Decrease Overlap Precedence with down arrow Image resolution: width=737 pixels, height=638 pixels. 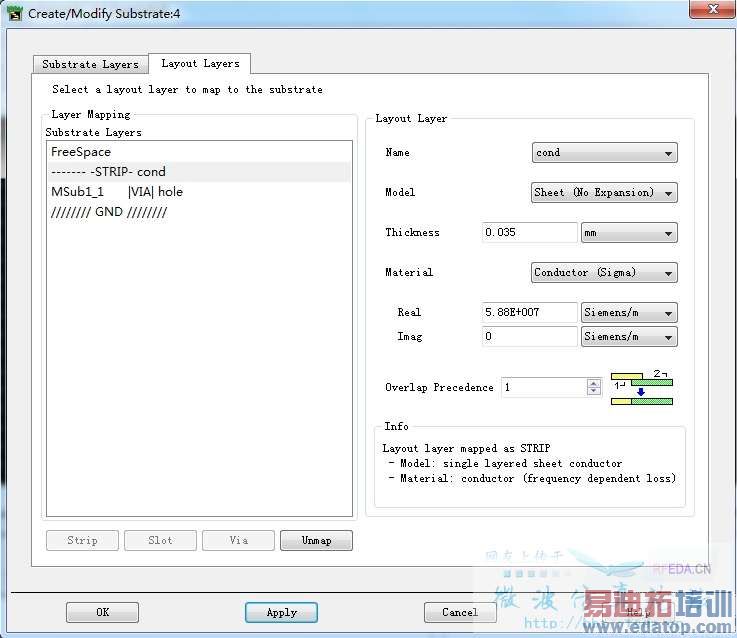click(x=594, y=392)
